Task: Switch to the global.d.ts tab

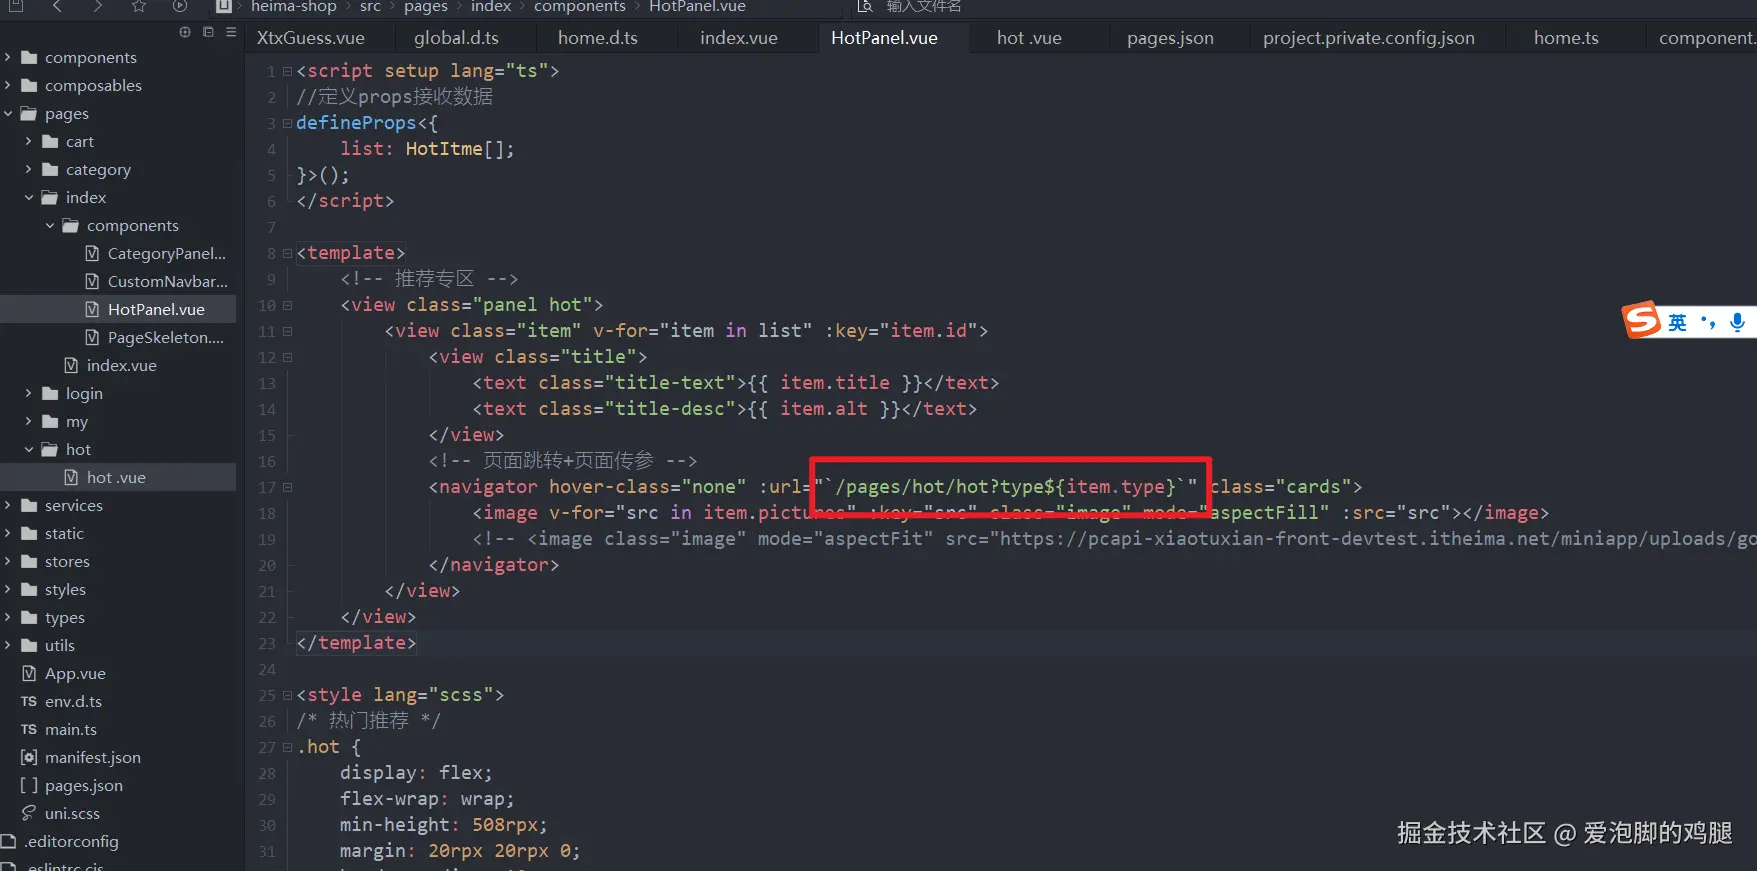Action: coord(456,38)
